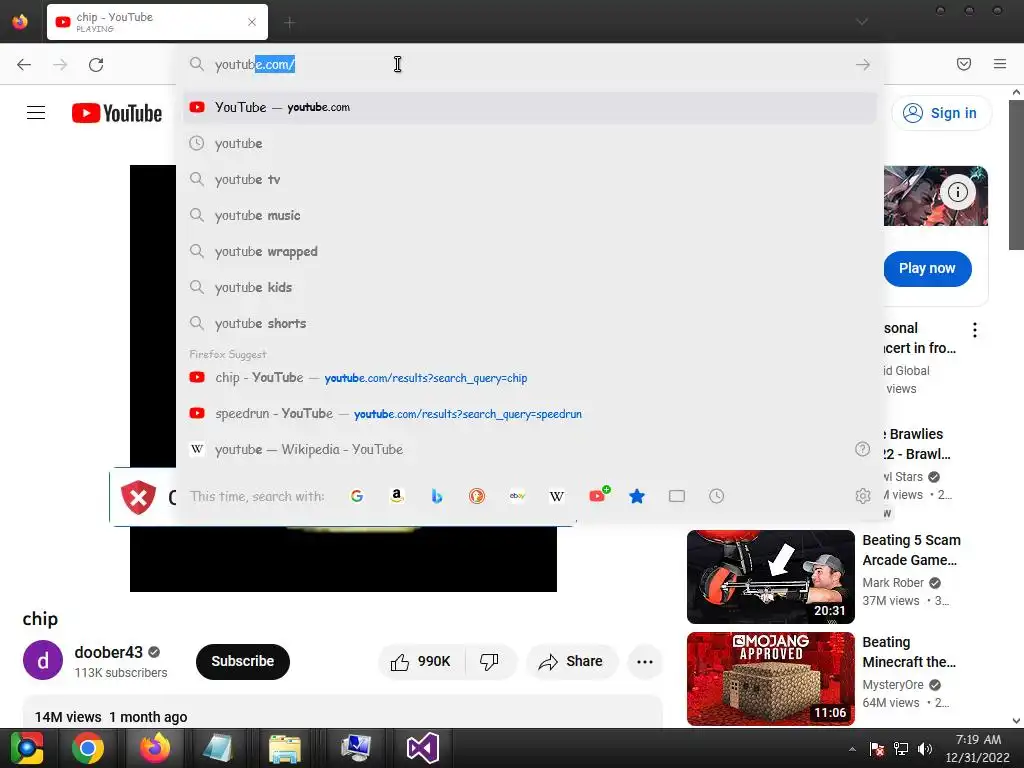The image size is (1024, 768).
Task: Choose the 'youtube kids' search suggestion
Action: pyautogui.click(x=530, y=287)
